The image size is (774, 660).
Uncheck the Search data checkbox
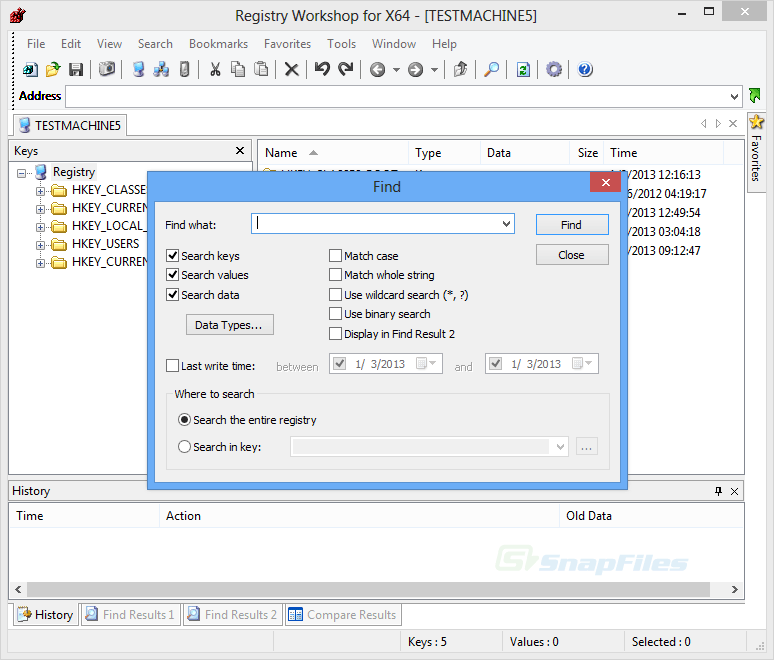coord(172,295)
